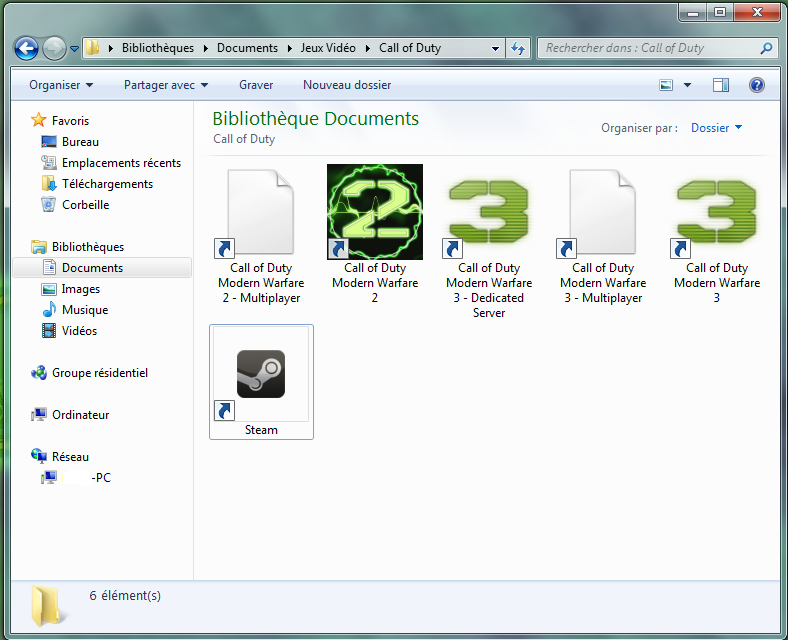
Task: Change view with the view icon button
Action: coord(666,85)
